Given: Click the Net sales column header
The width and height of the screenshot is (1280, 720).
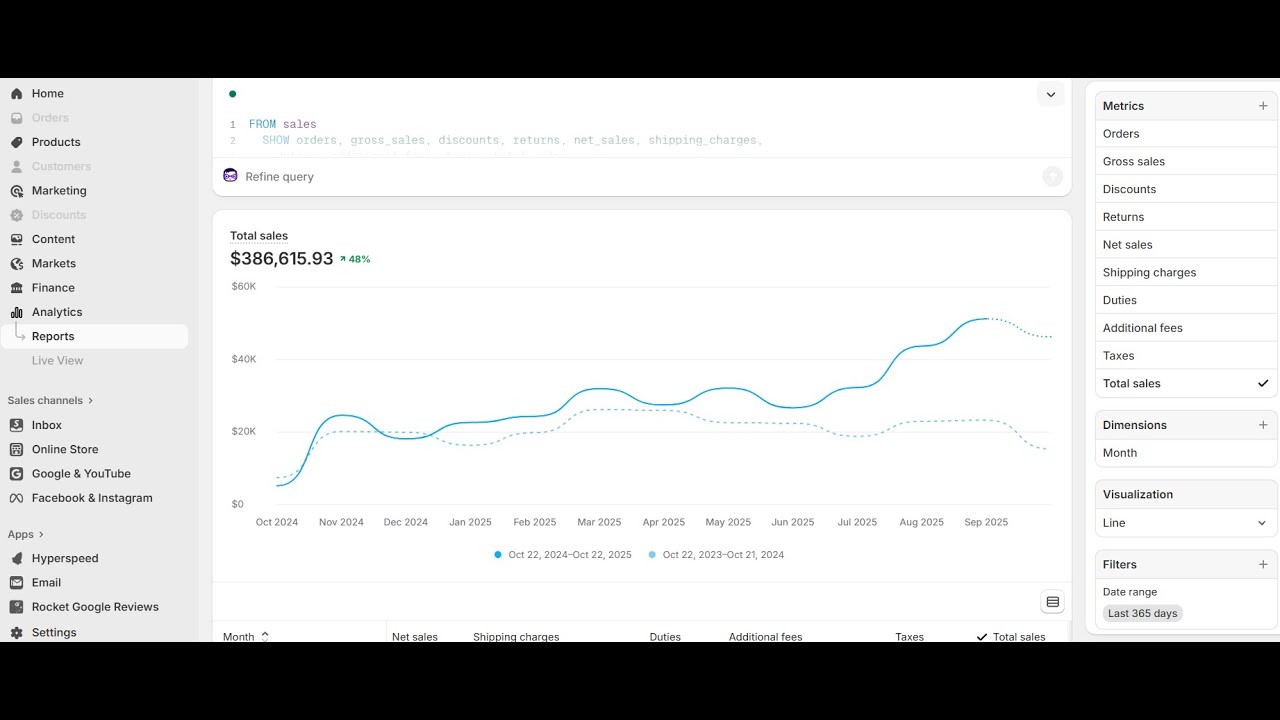Looking at the screenshot, I should [x=415, y=637].
